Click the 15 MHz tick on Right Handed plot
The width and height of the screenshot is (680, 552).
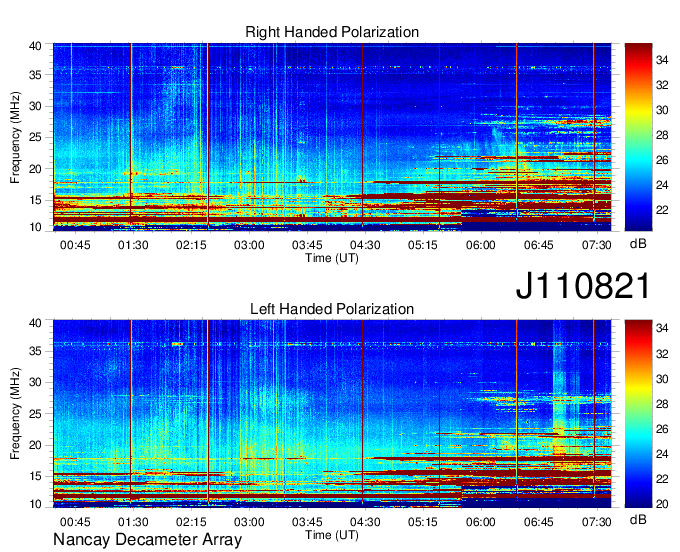[x=35, y=200]
